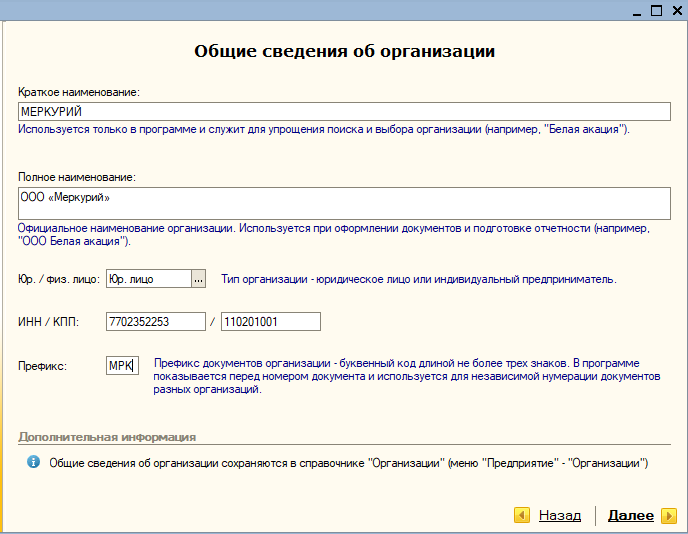688x534 pixels.
Task: Go to next step with Далее
Action: coord(631,515)
